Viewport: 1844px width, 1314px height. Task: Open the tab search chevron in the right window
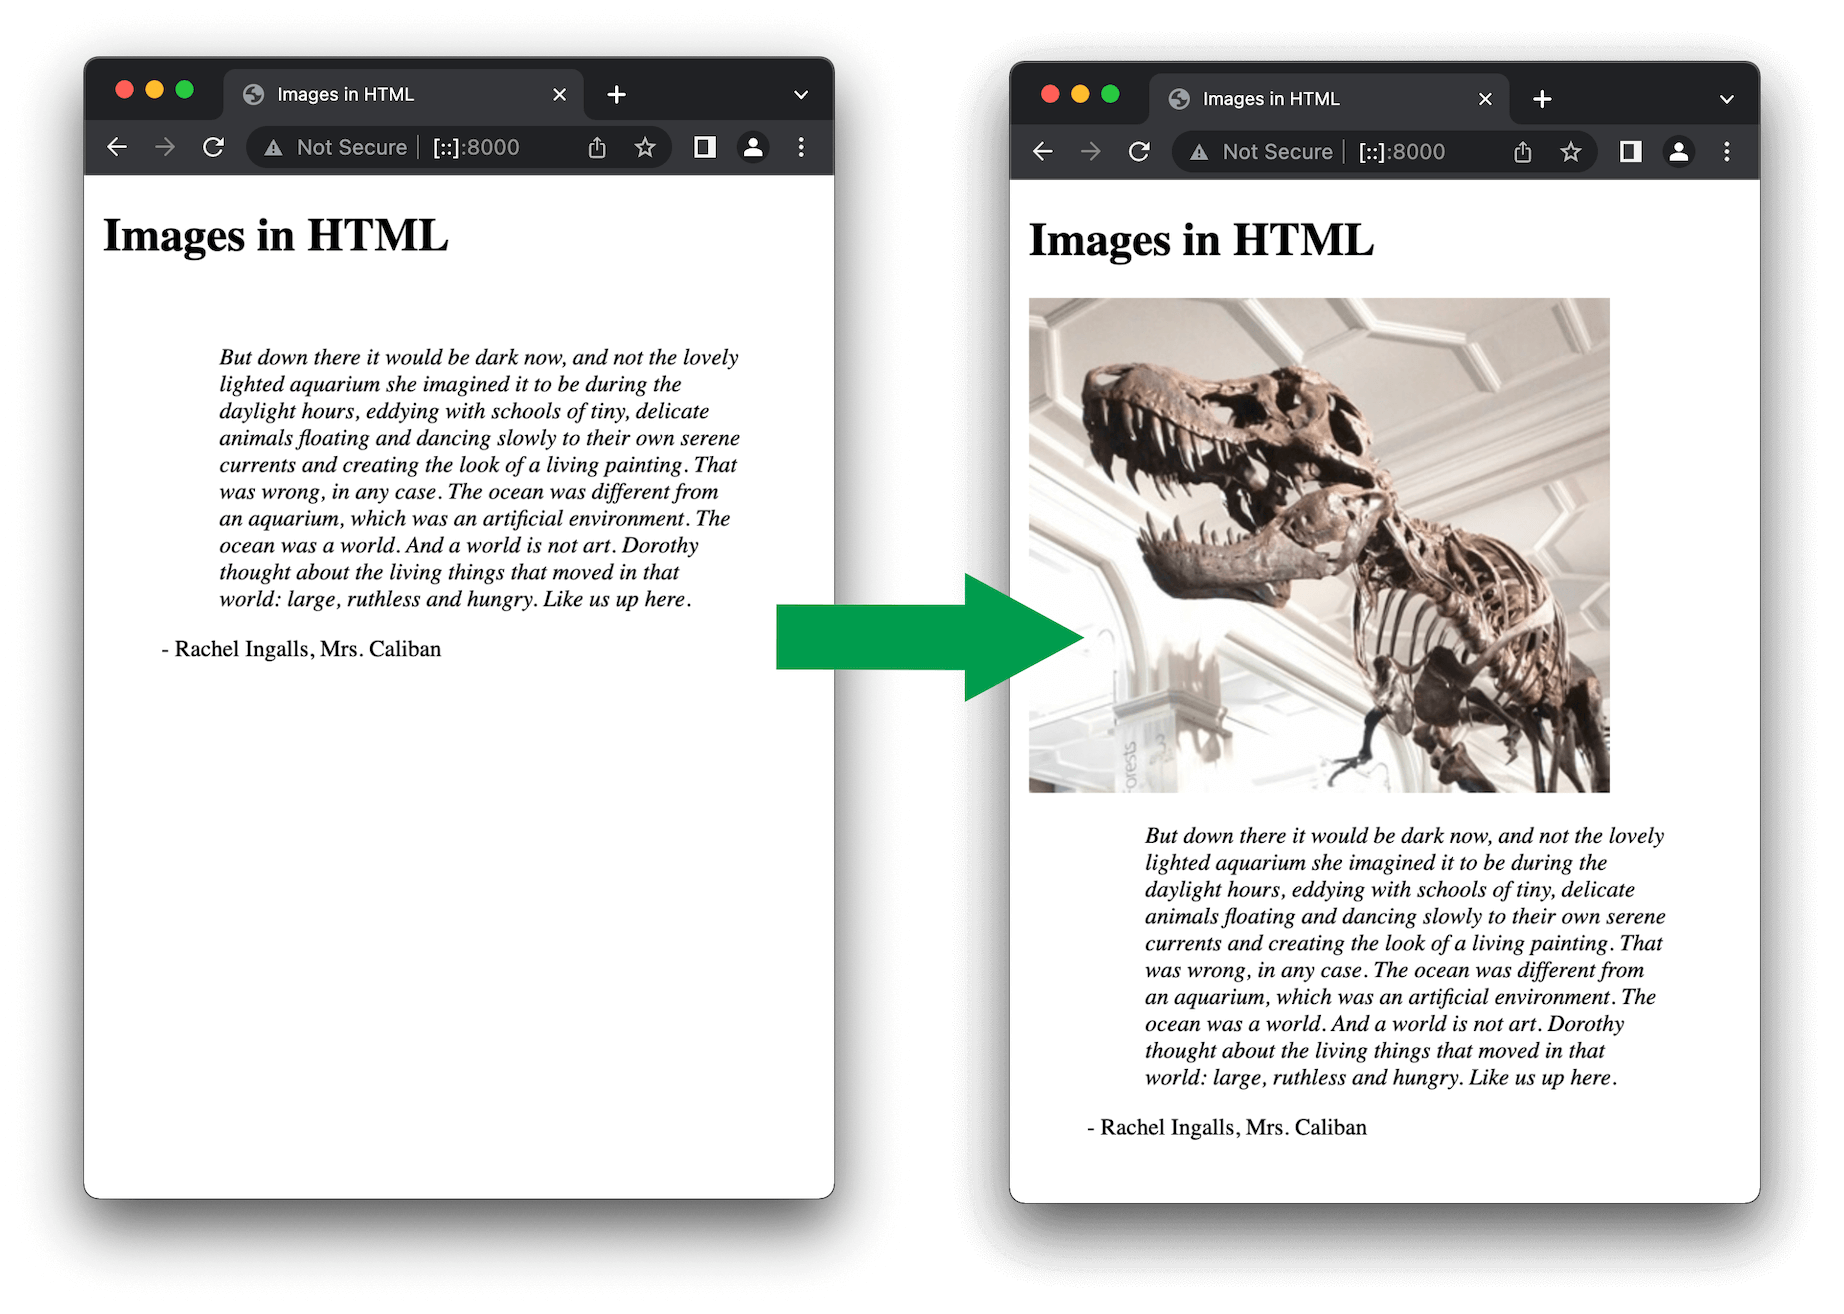coord(1726,98)
